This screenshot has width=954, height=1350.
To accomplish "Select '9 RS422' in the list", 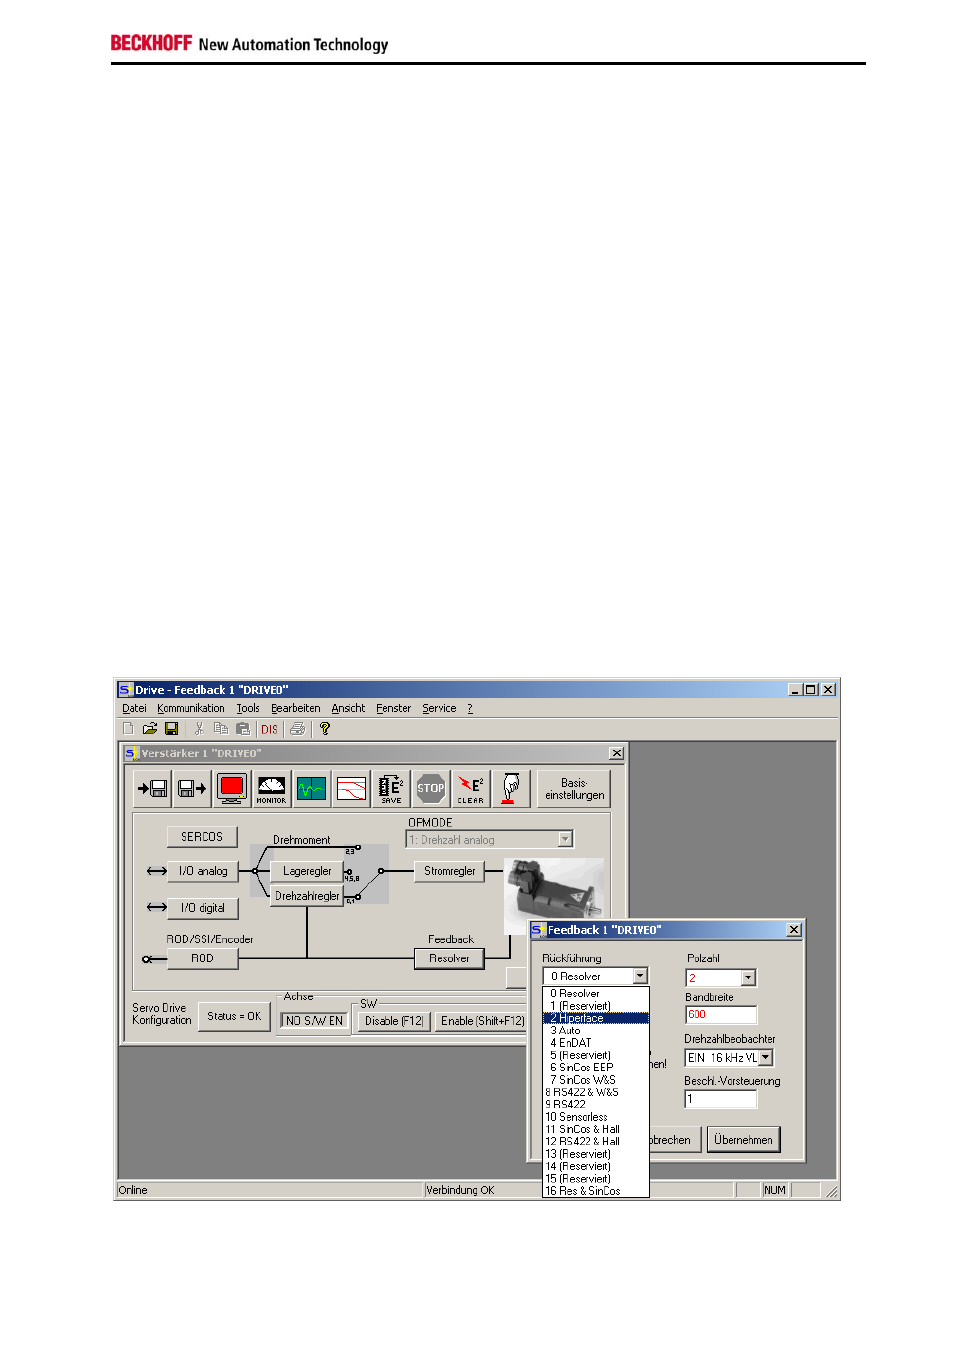I will pos(596,1105).
